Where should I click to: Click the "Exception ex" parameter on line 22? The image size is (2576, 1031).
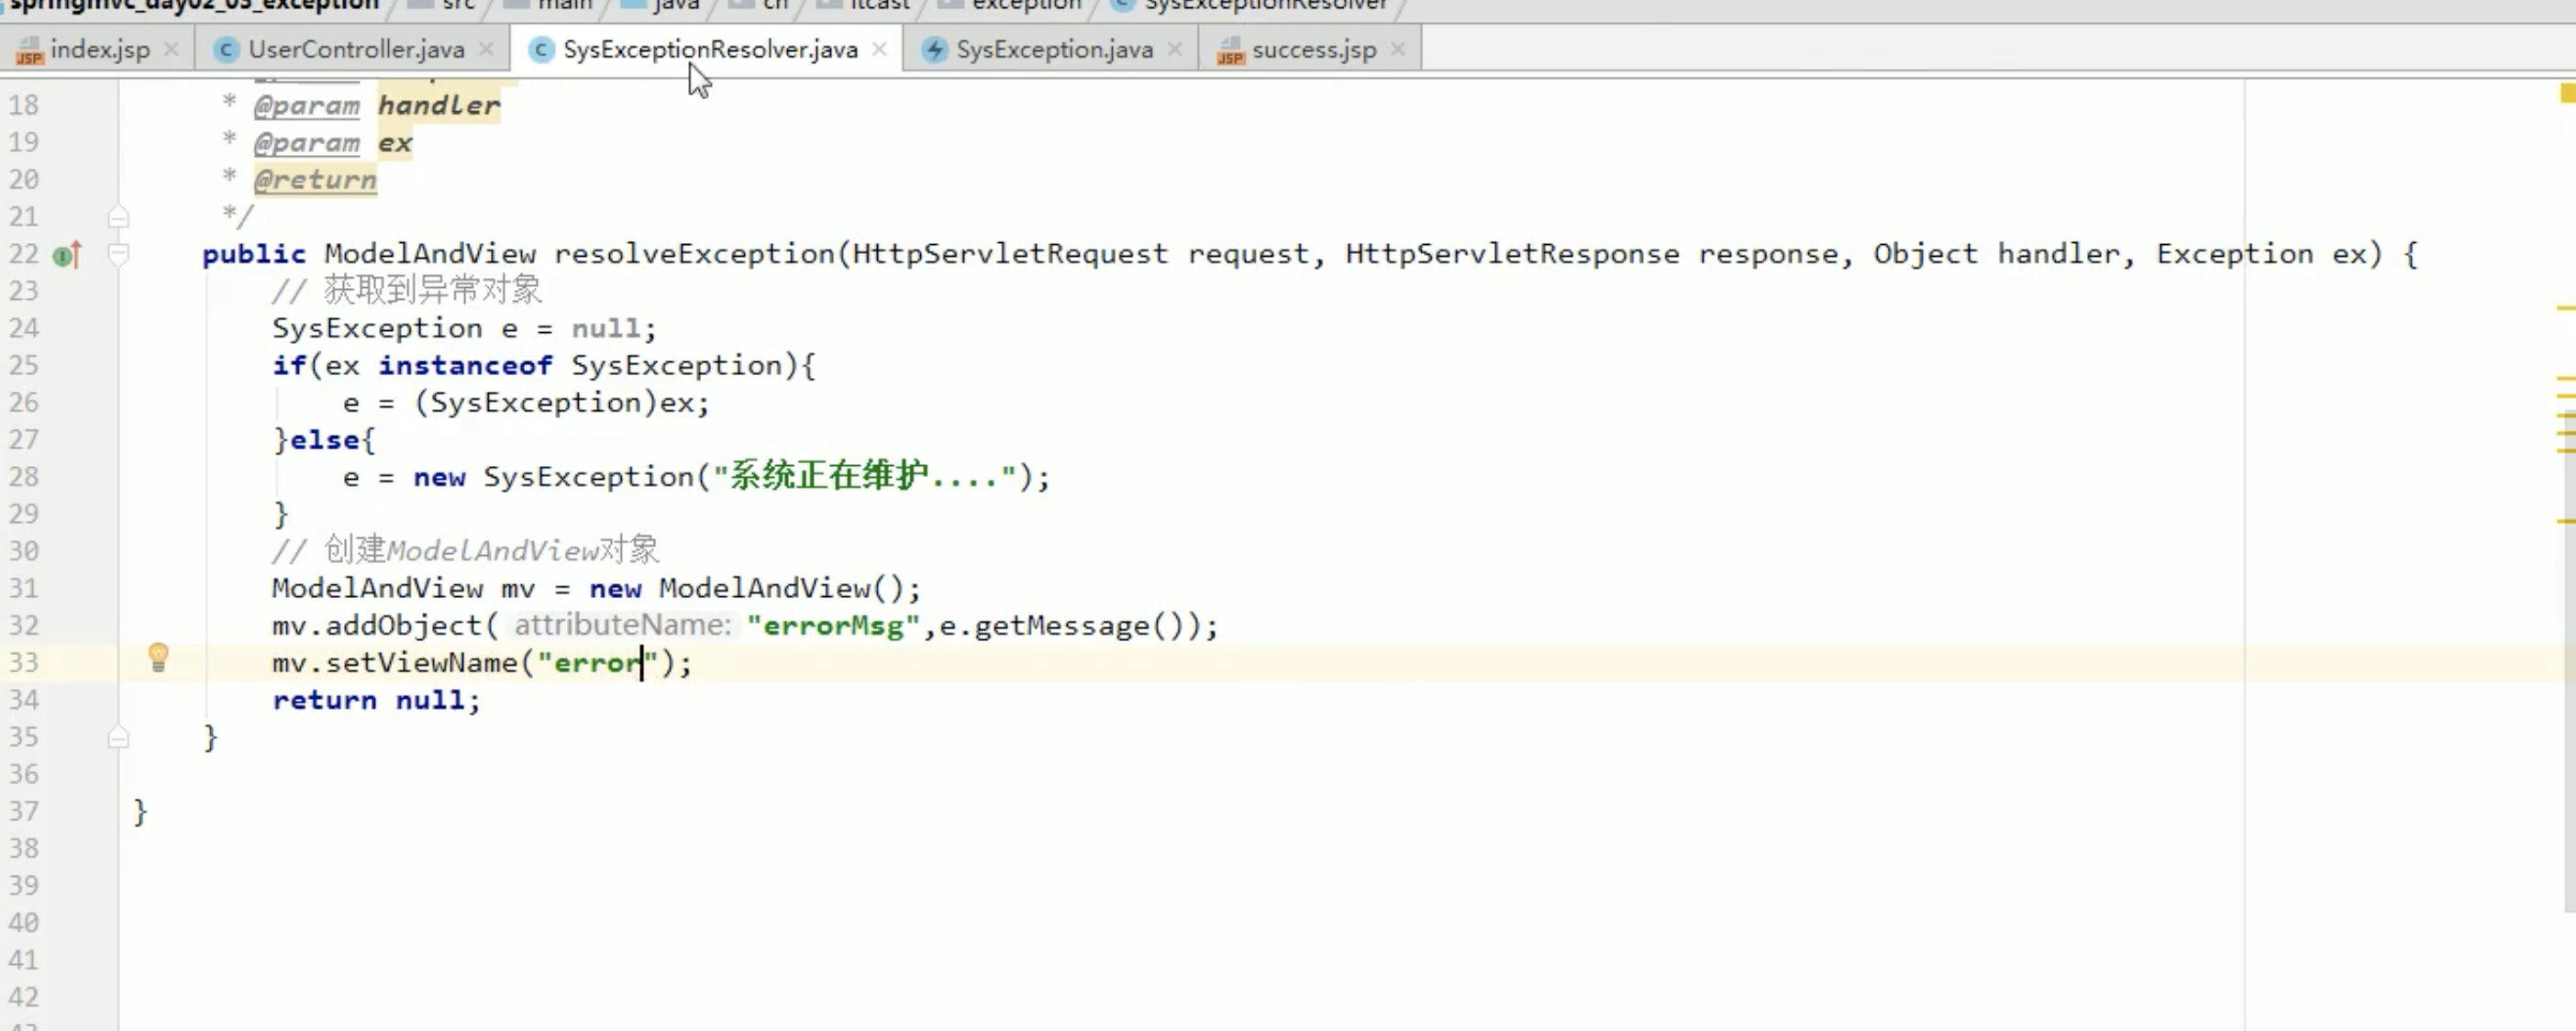(x=2260, y=254)
